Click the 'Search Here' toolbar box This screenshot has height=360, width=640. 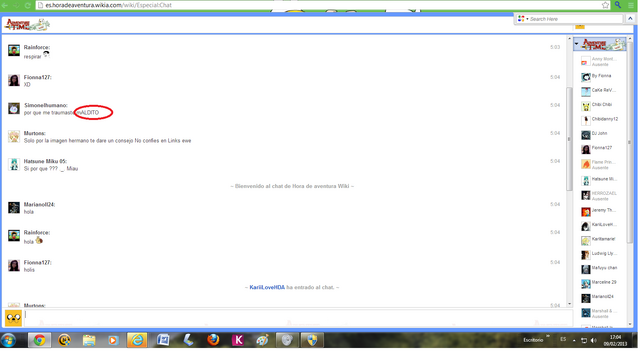[x=575, y=19]
